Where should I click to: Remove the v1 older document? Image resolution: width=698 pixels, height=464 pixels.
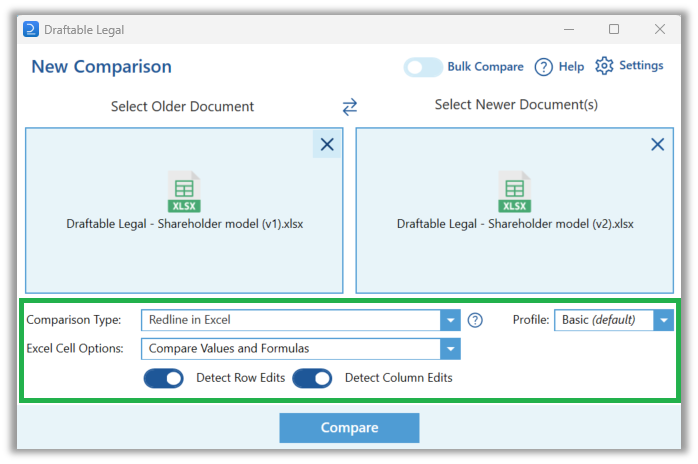(x=327, y=144)
